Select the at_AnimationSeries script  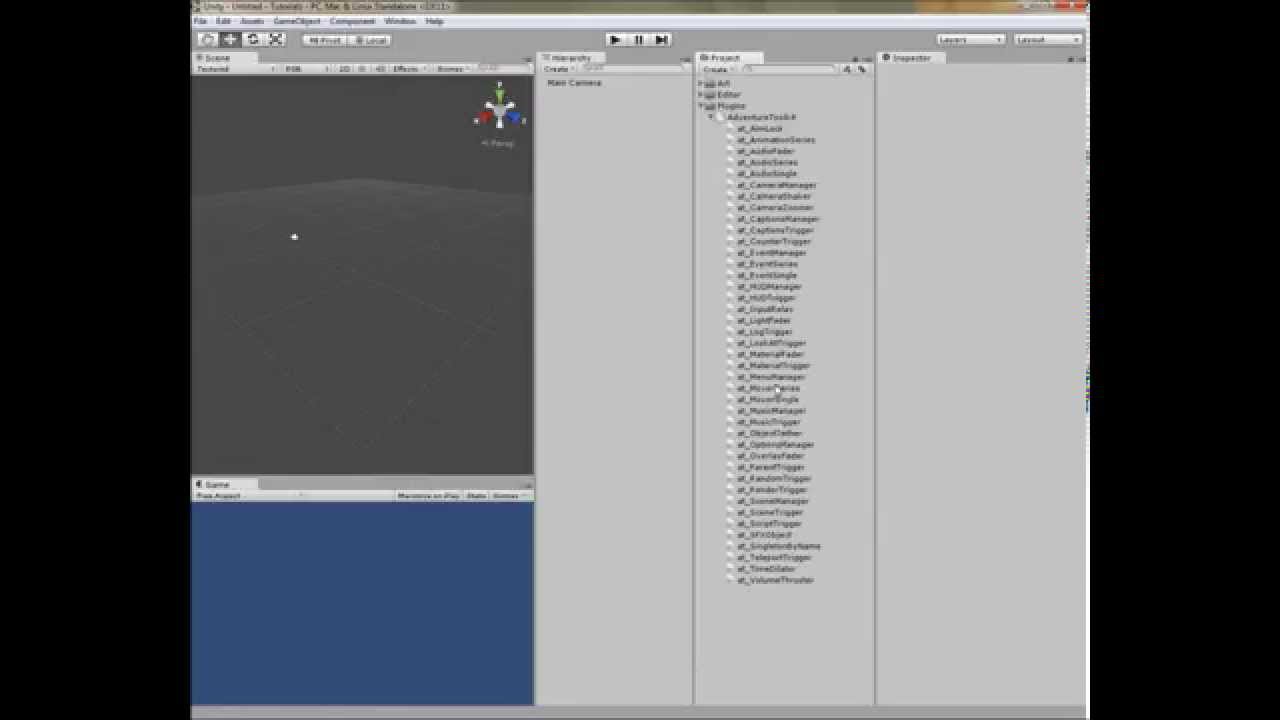point(776,140)
